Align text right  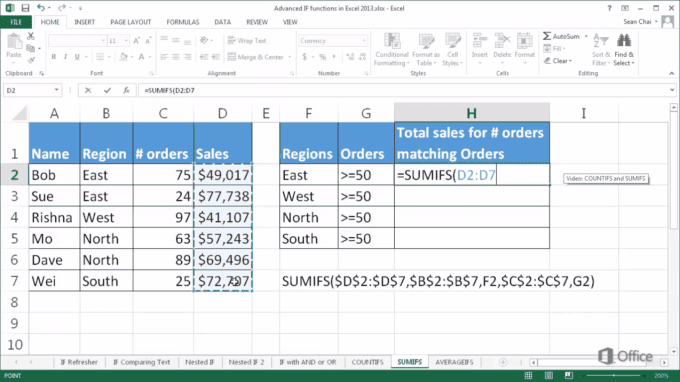pyautogui.click(x=187, y=57)
